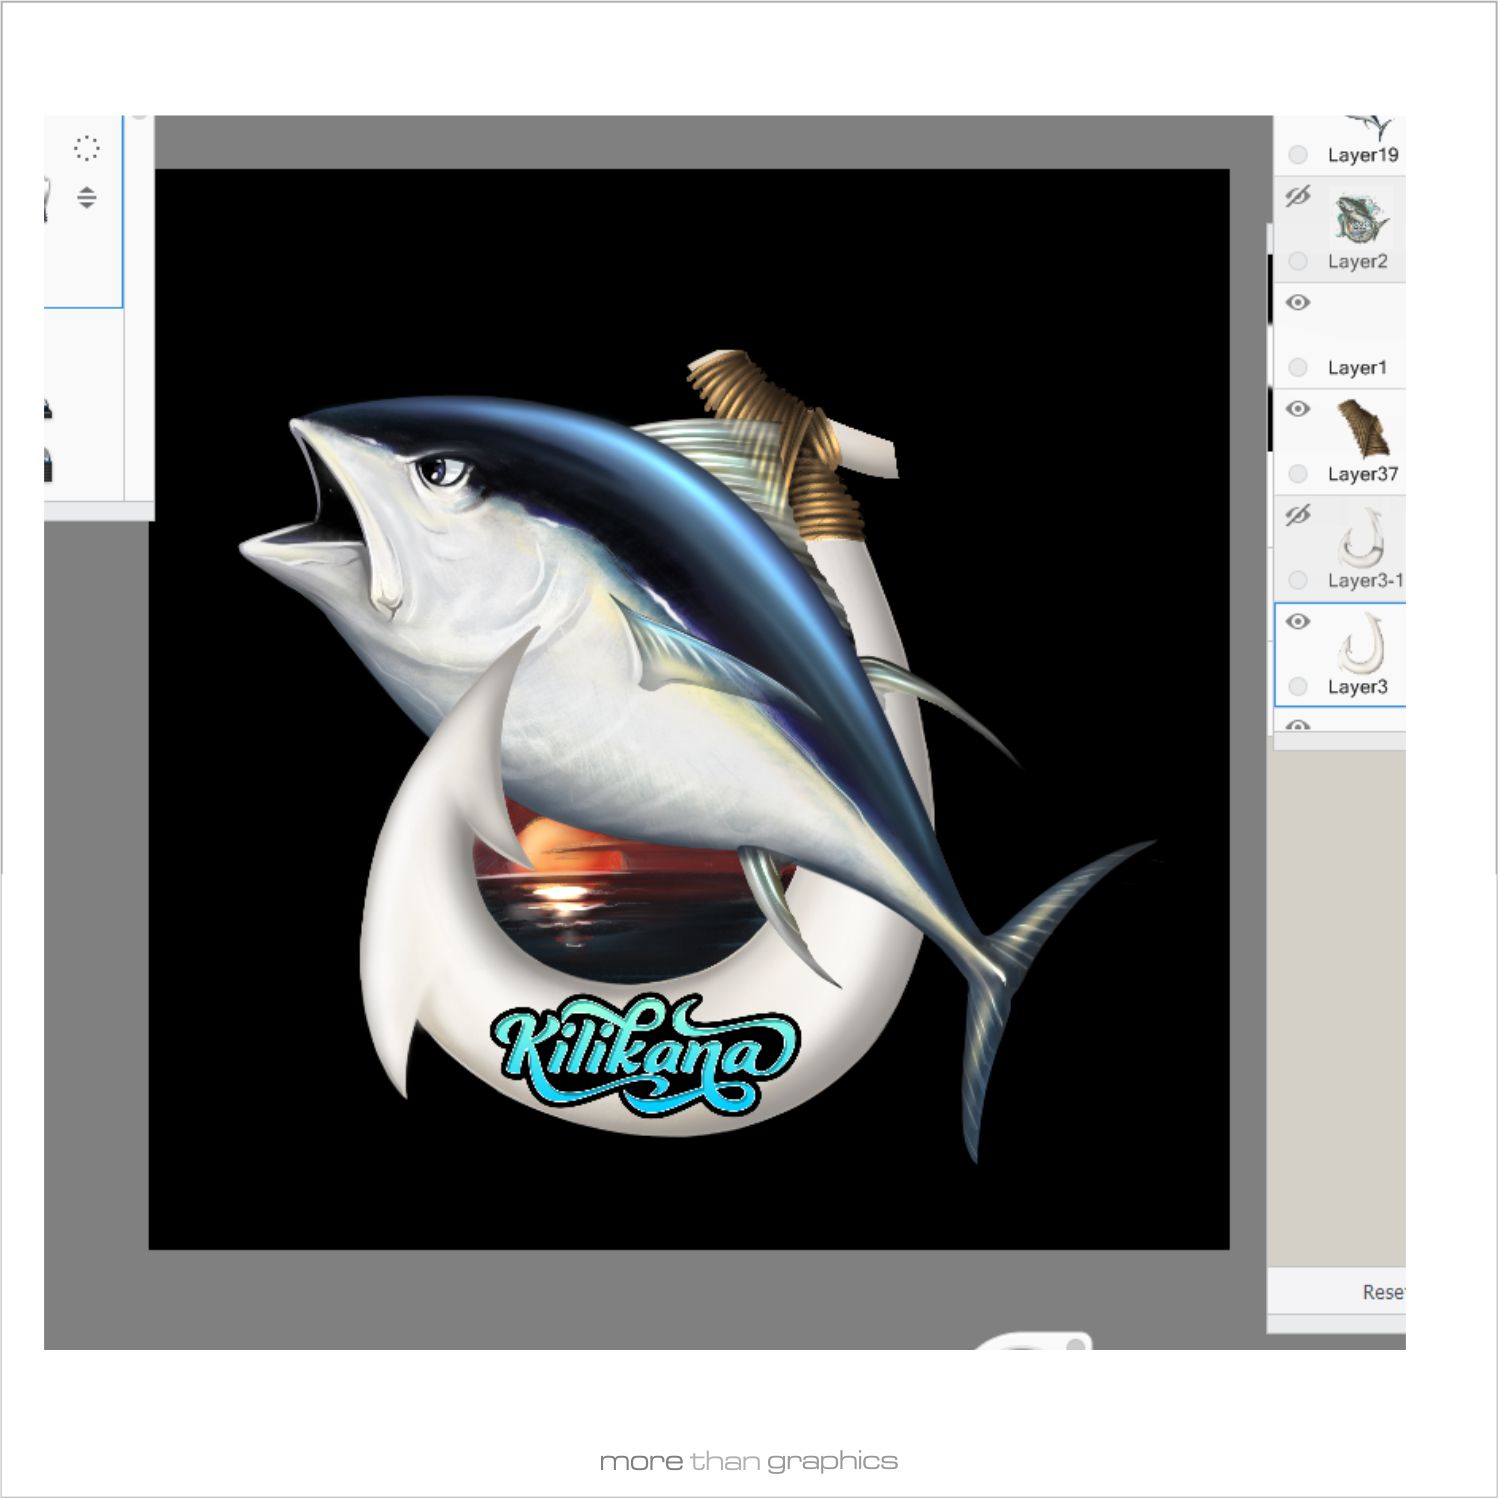1498x1498 pixels.
Task: Select the radio circle beside Layer37
Action: [1299, 474]
